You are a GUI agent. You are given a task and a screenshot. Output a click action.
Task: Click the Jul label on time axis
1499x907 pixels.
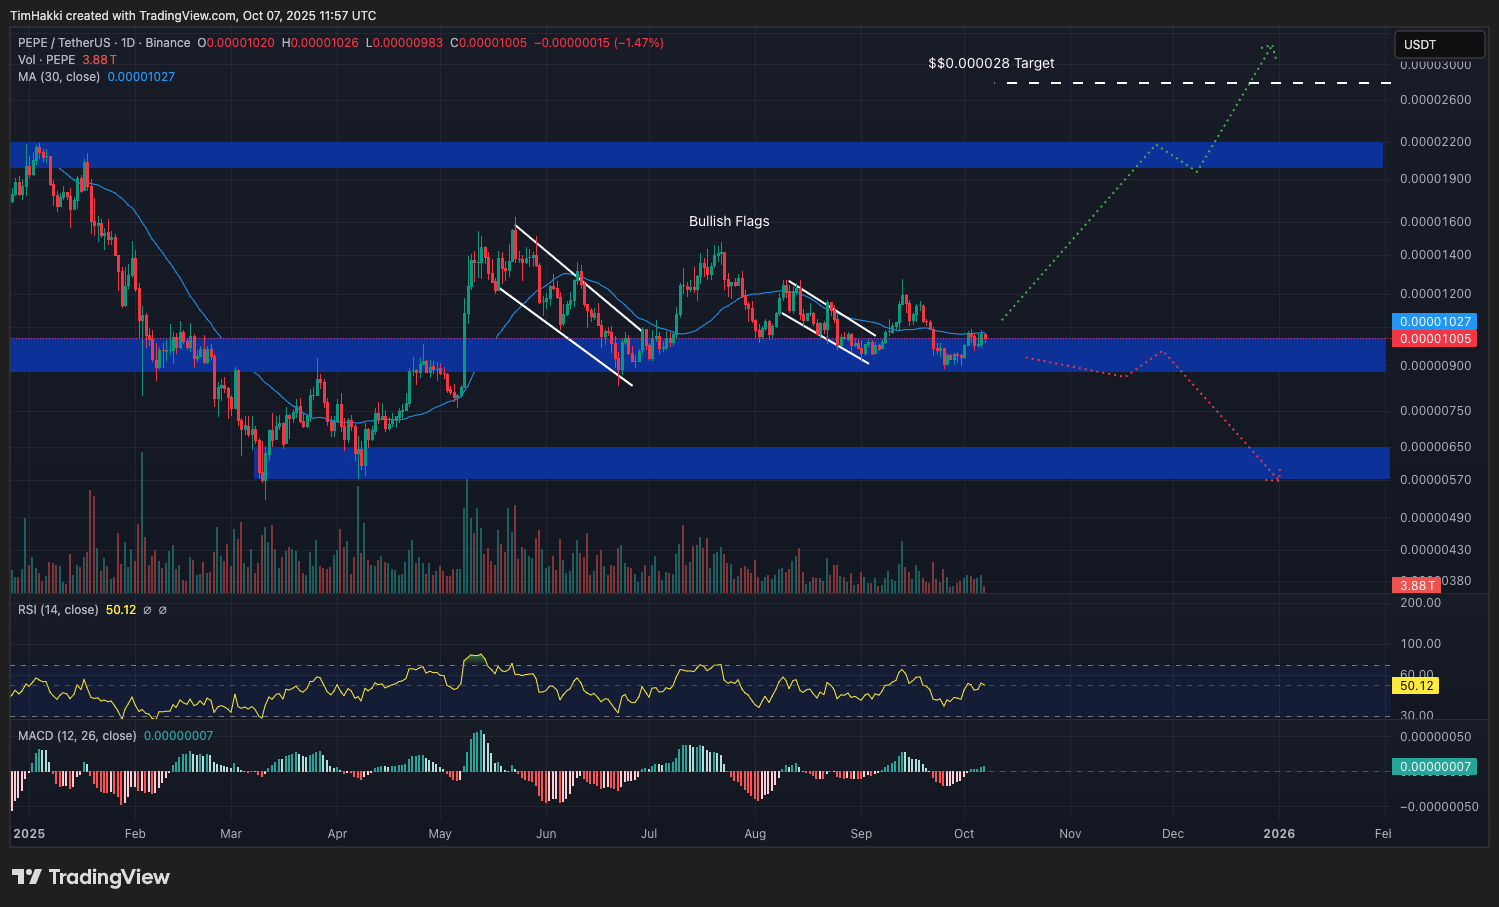tap(649, 834)
